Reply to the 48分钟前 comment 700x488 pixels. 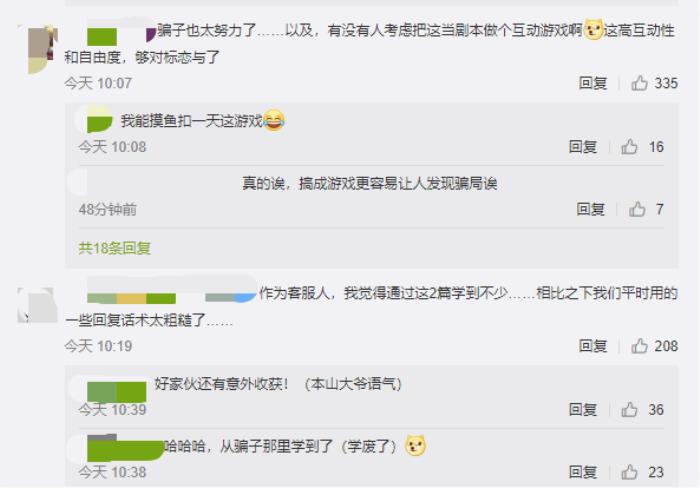click(x=590, y=209)
